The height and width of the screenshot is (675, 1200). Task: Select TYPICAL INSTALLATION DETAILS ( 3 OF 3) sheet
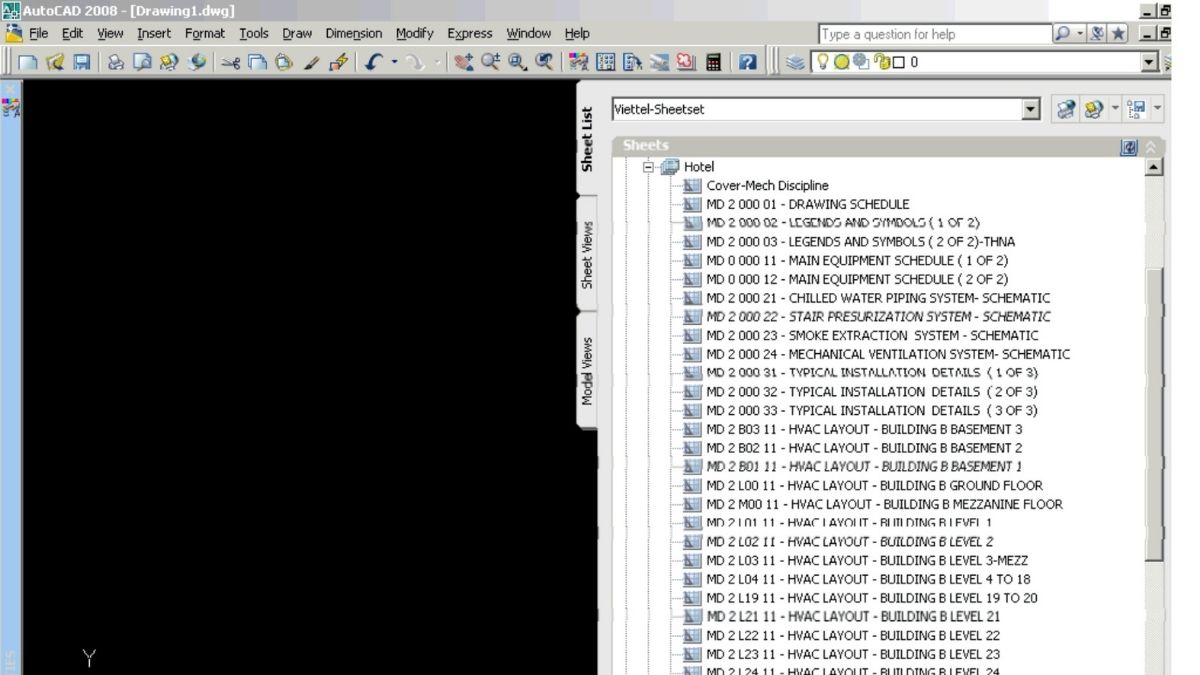pos(872,411)
